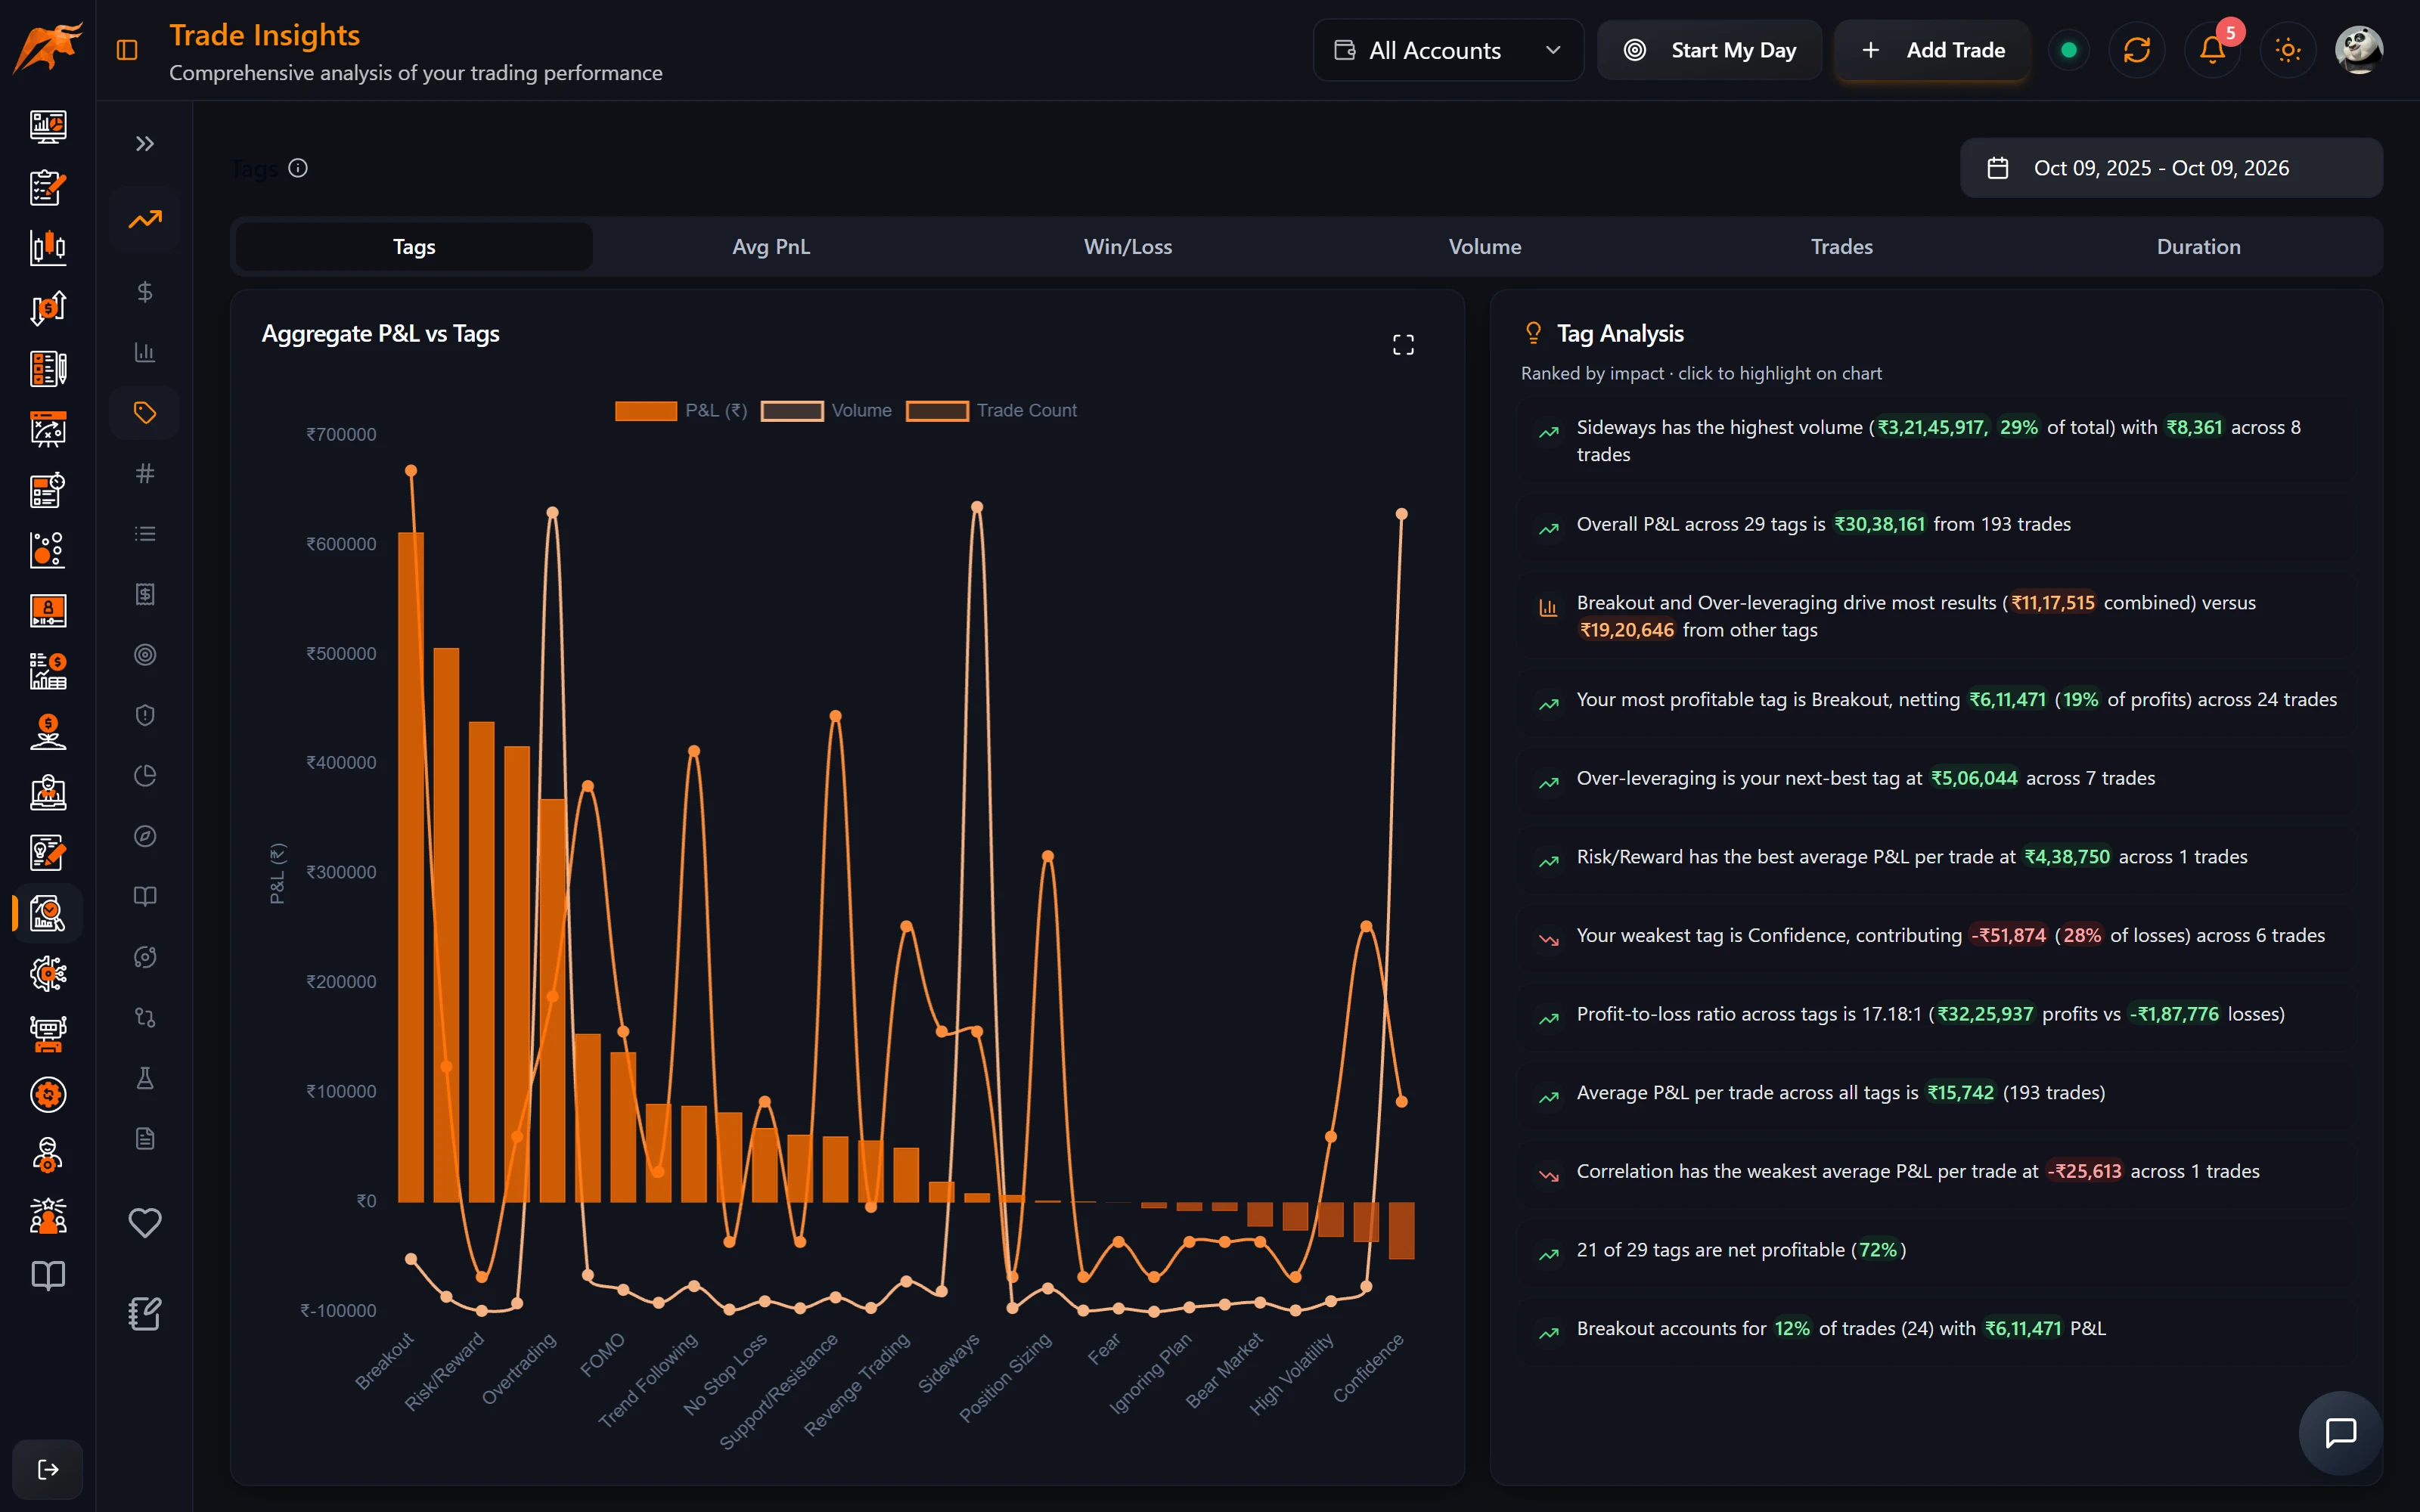Open the date range picker Oct 09, 2025

click(2171, 168)
